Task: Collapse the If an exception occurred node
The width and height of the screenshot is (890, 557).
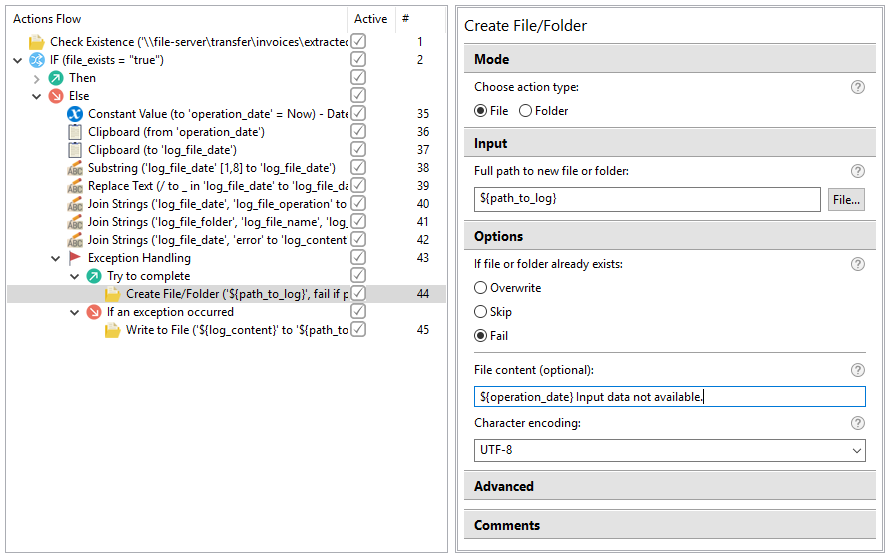Action: [x=74, y=313]
